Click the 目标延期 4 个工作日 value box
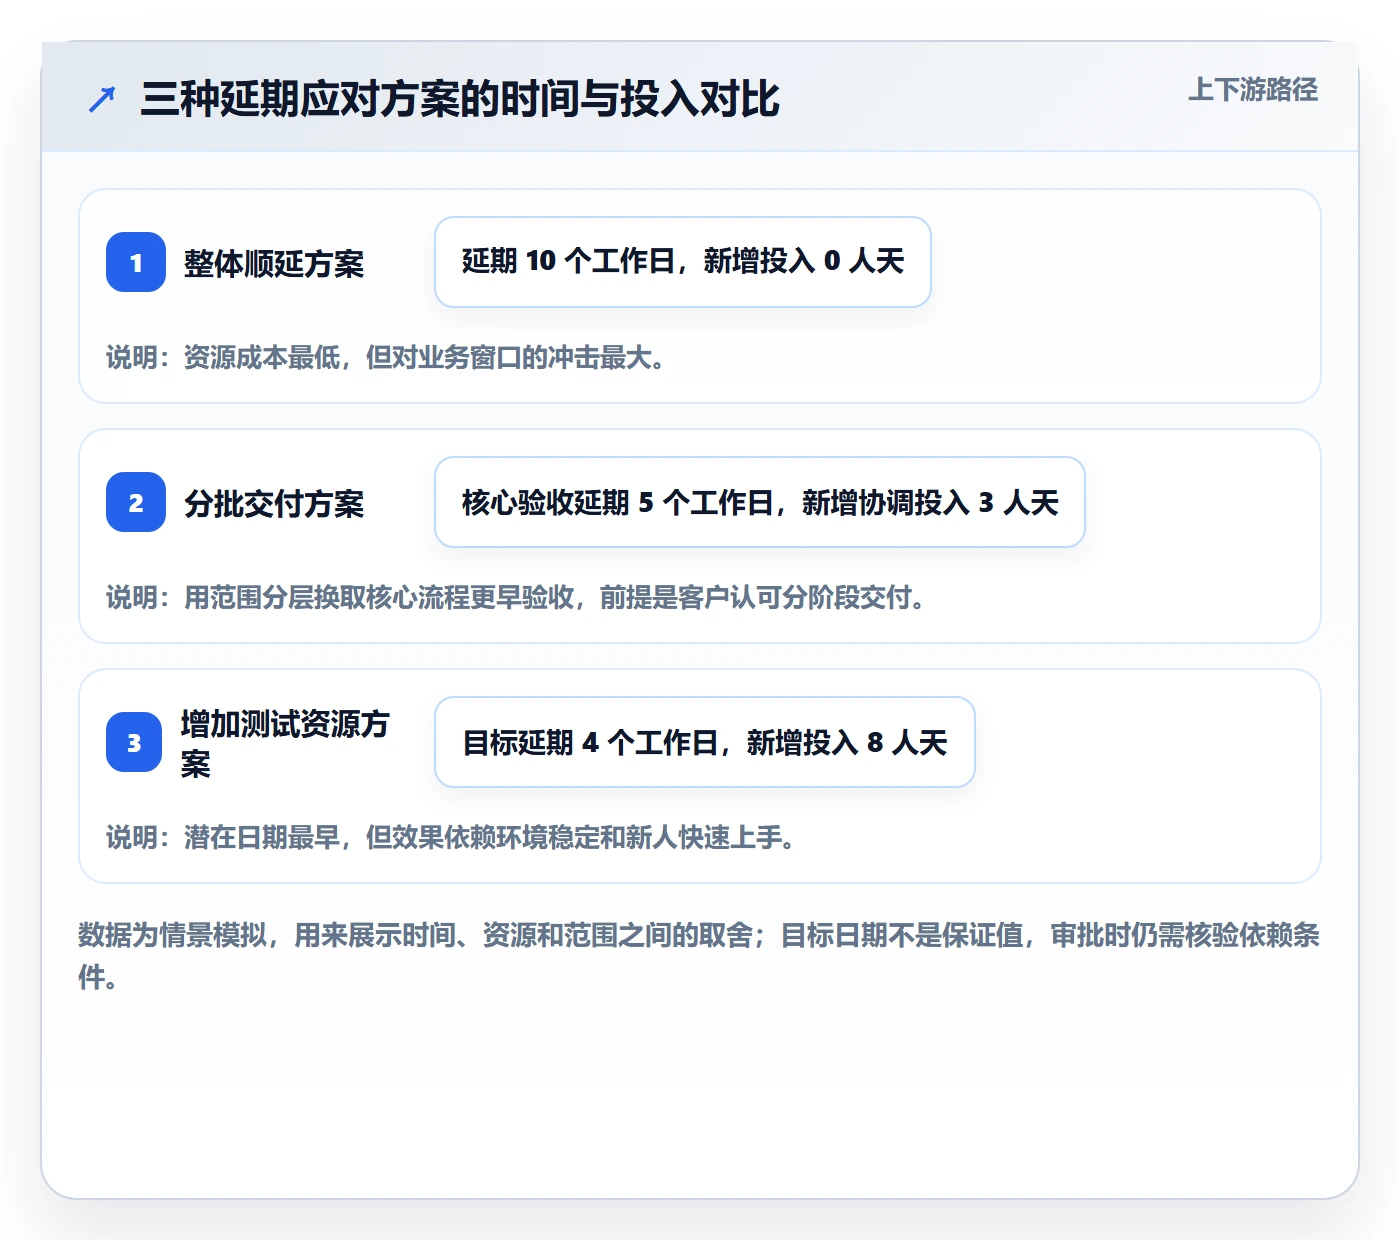 [705, 742]
